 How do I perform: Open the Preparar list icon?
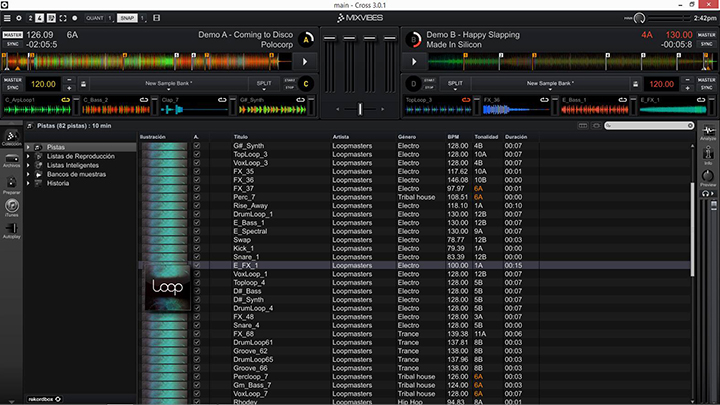click(x=11, y=185)
